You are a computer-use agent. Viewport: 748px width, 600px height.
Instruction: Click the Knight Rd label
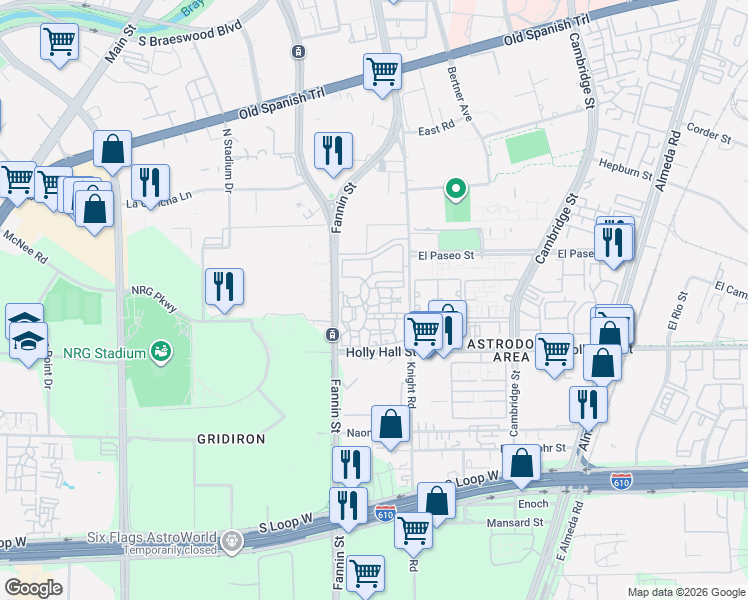click(x=411, y=384)
